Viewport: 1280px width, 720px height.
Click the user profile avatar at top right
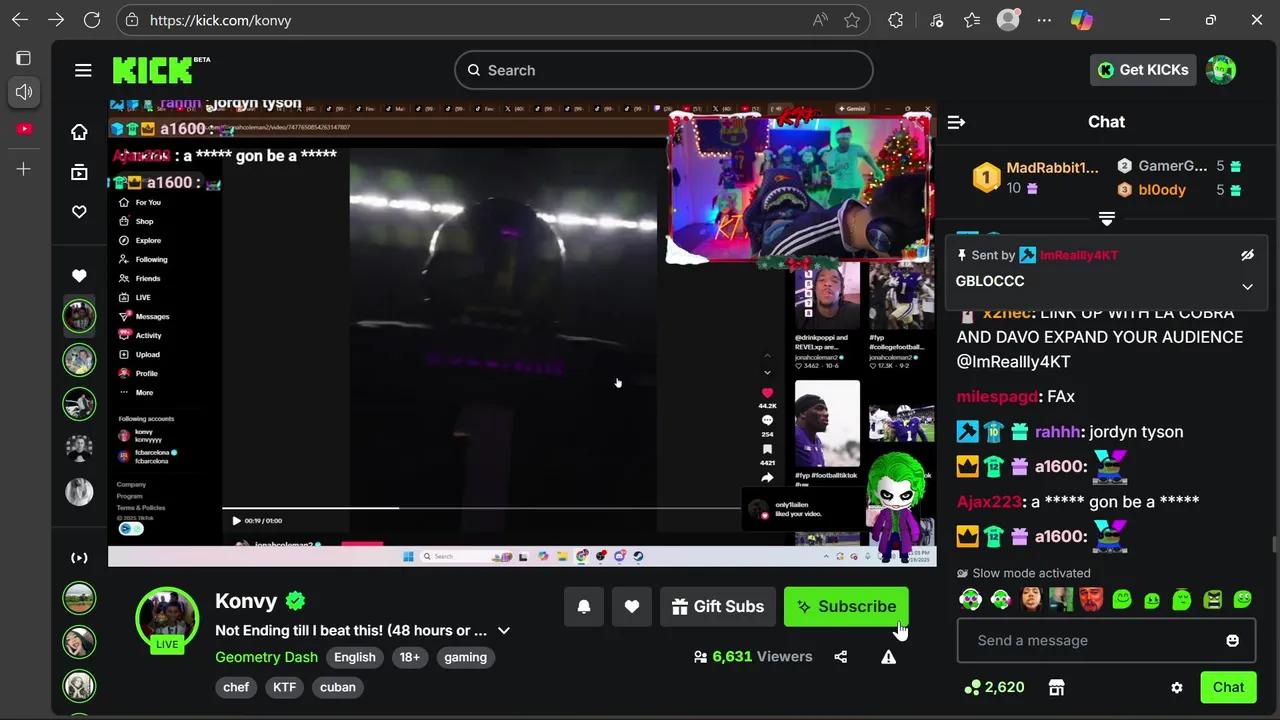(1221, 70)
